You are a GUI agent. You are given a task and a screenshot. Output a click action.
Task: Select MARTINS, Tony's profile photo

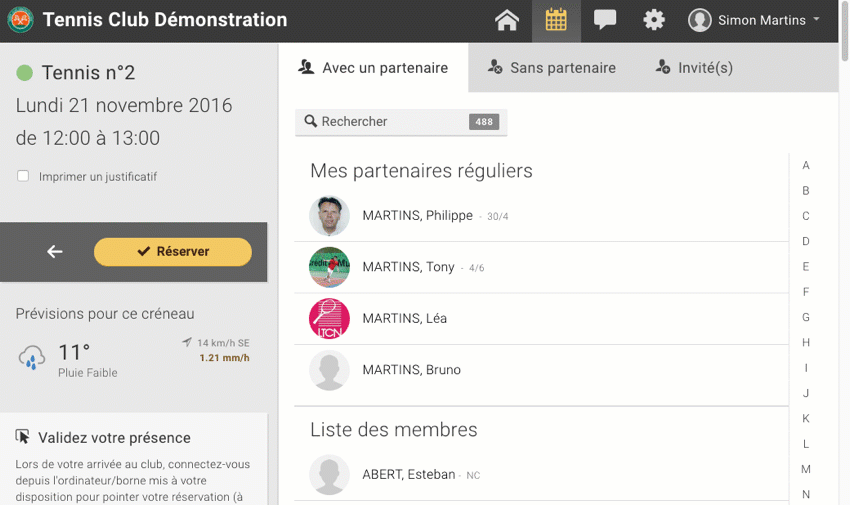[x=329, y=267]
